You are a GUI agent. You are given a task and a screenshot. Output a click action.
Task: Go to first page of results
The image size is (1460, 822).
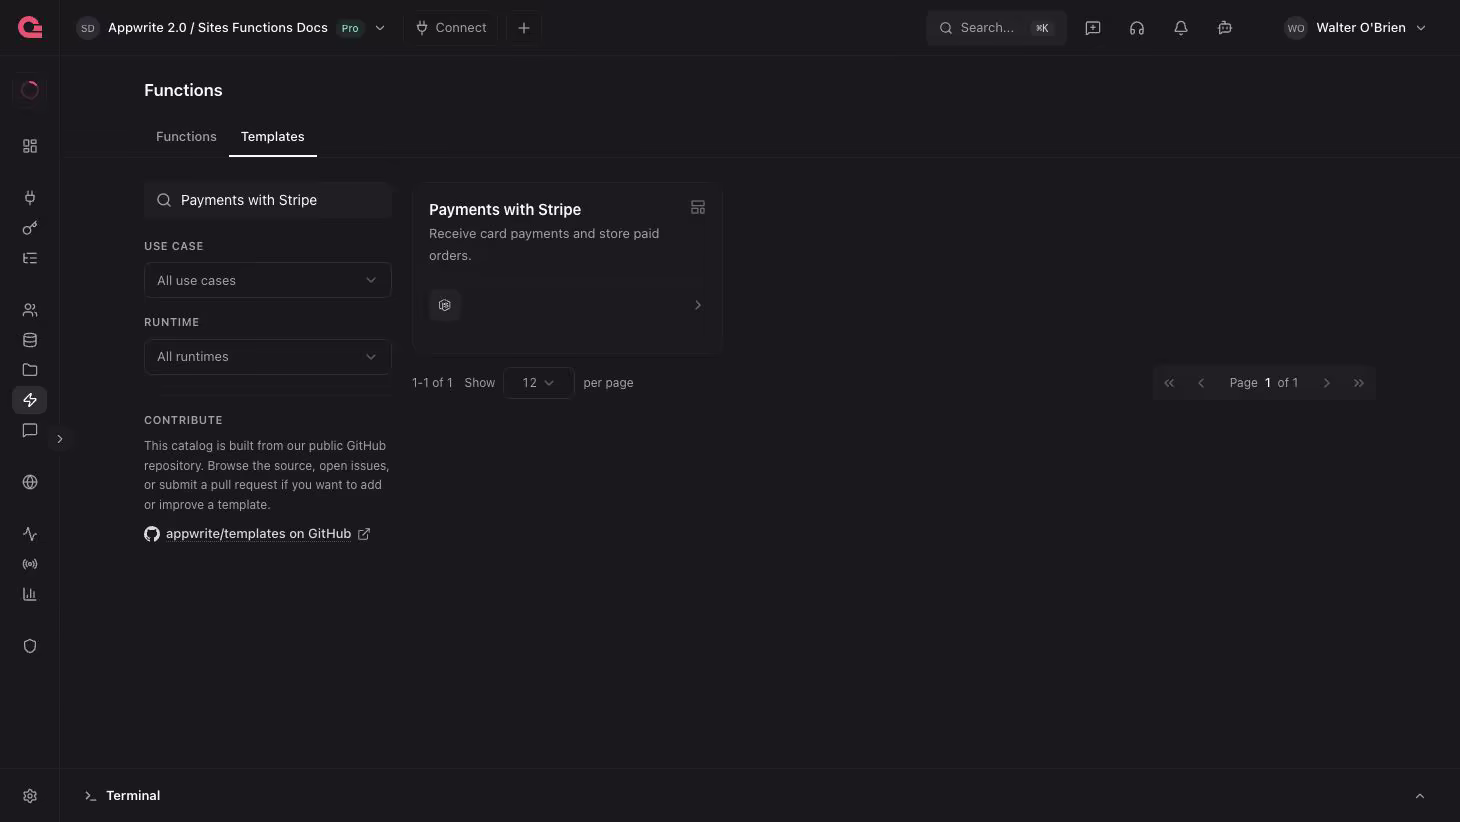(1169, 383)
